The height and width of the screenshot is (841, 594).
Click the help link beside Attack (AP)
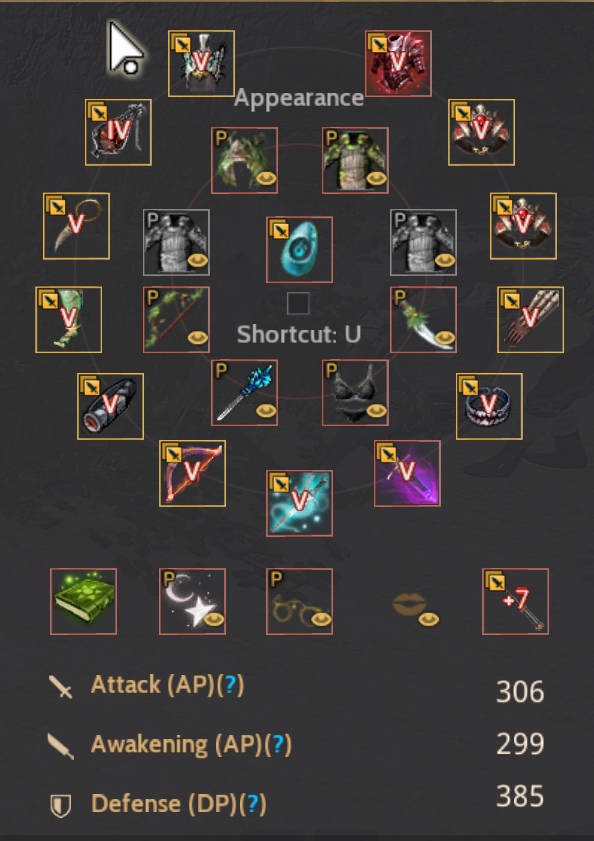point(230,684)
